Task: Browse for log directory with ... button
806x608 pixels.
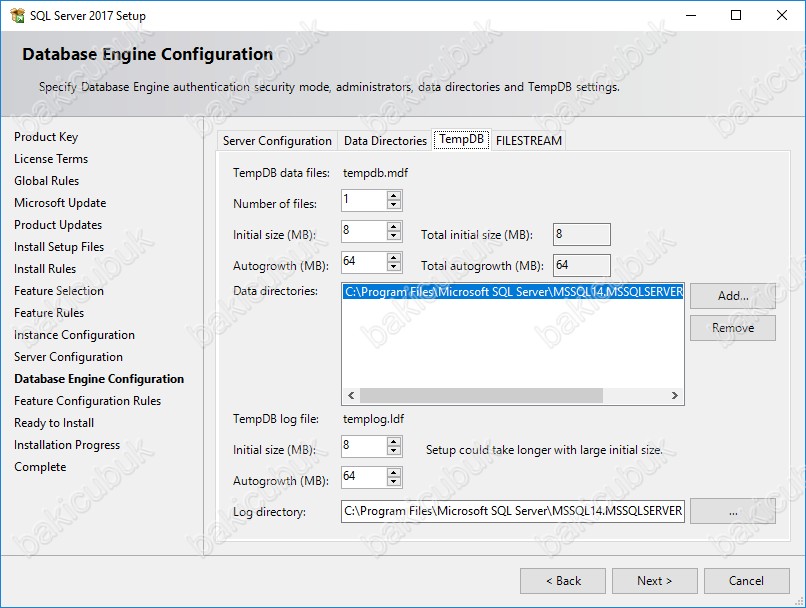Action: click(x=733, y=511)
